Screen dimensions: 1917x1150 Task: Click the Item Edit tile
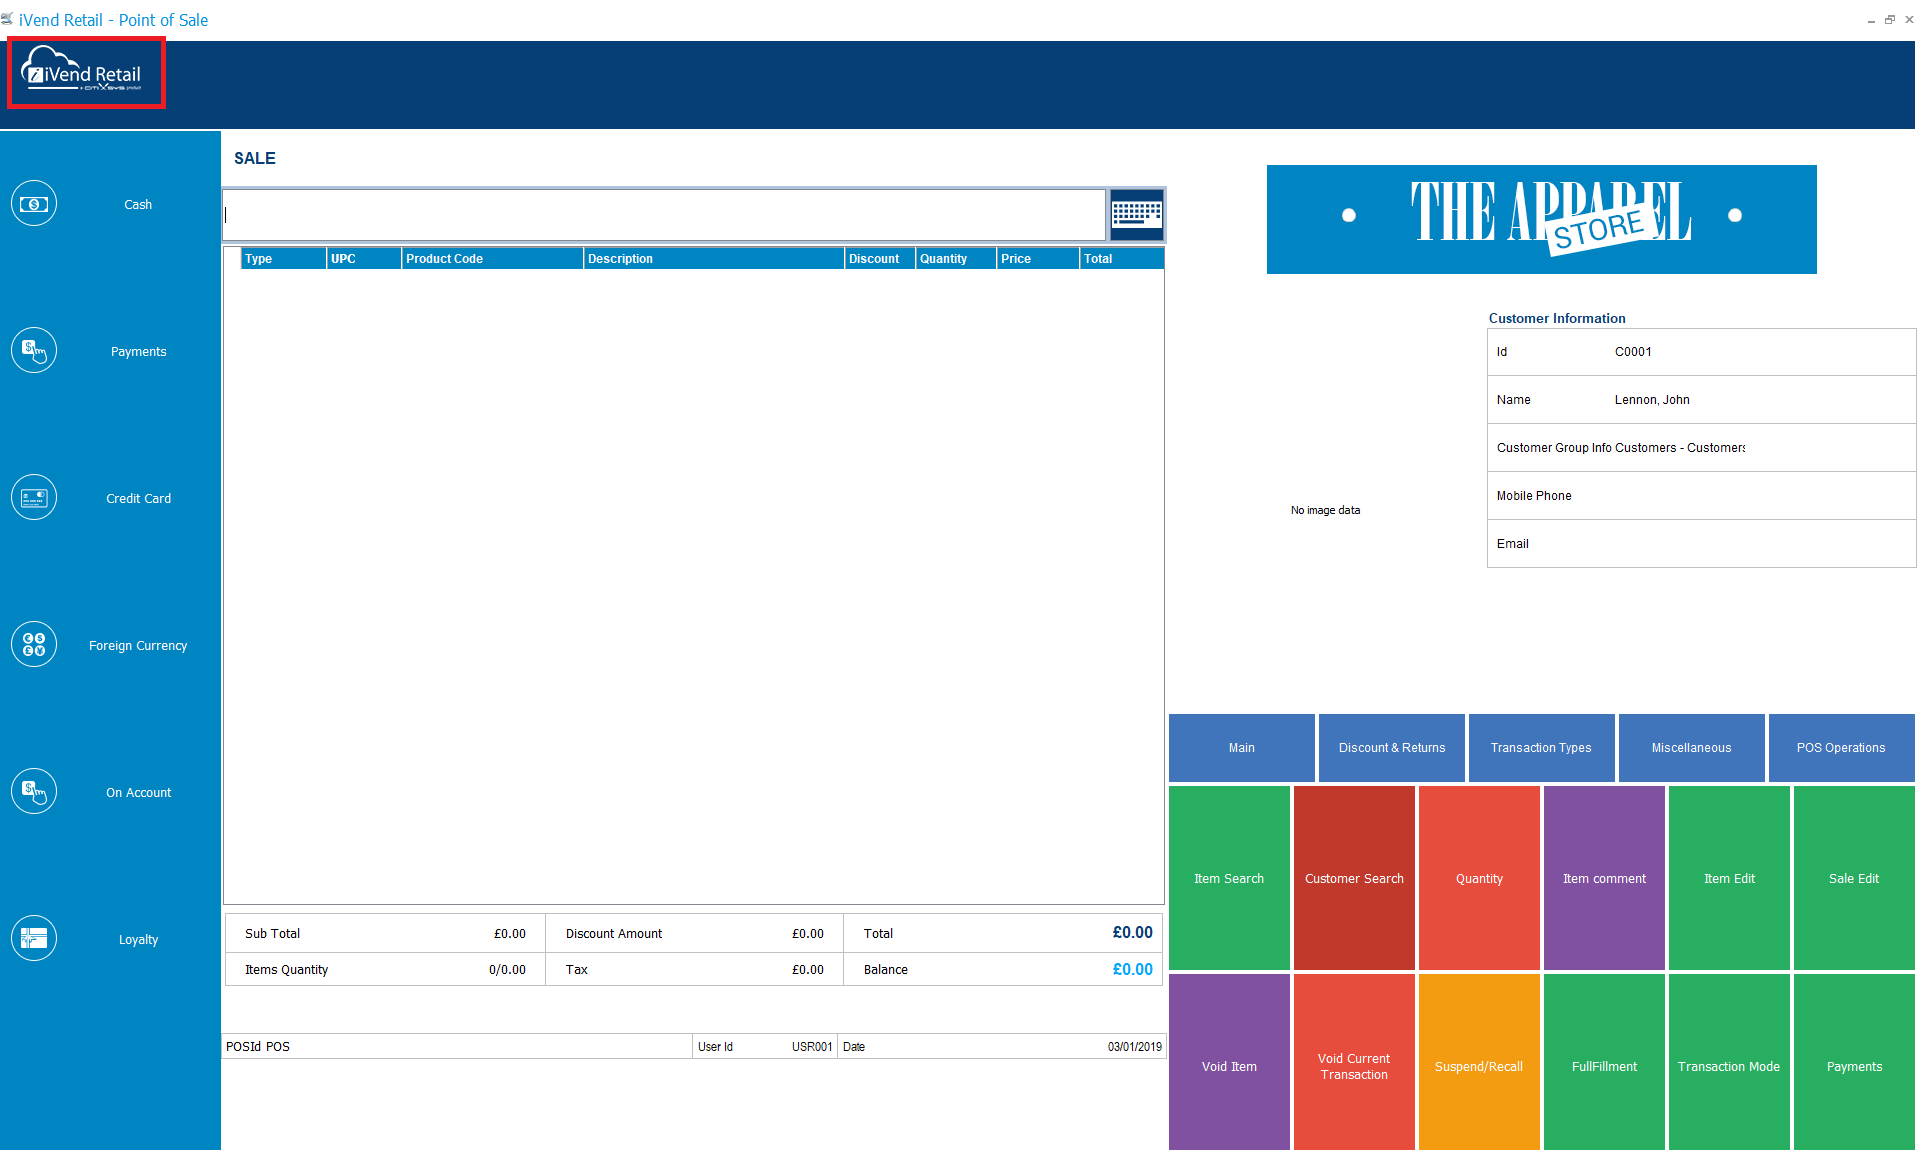[x=1729, y=878]
